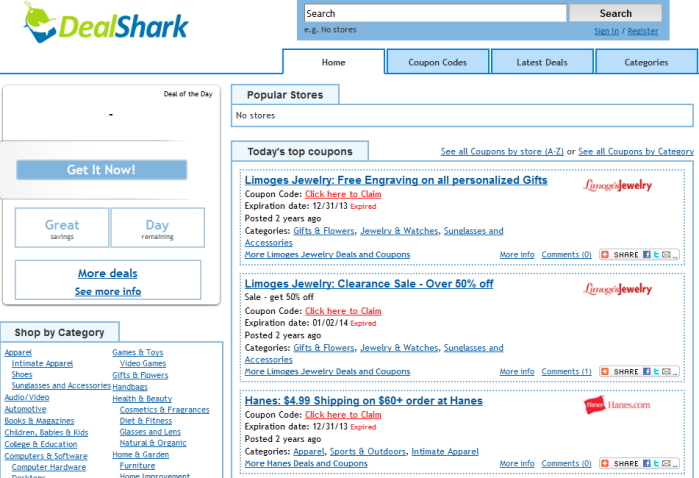Share Clearance Sale coupon via Twitter icon

pos(656,371)
